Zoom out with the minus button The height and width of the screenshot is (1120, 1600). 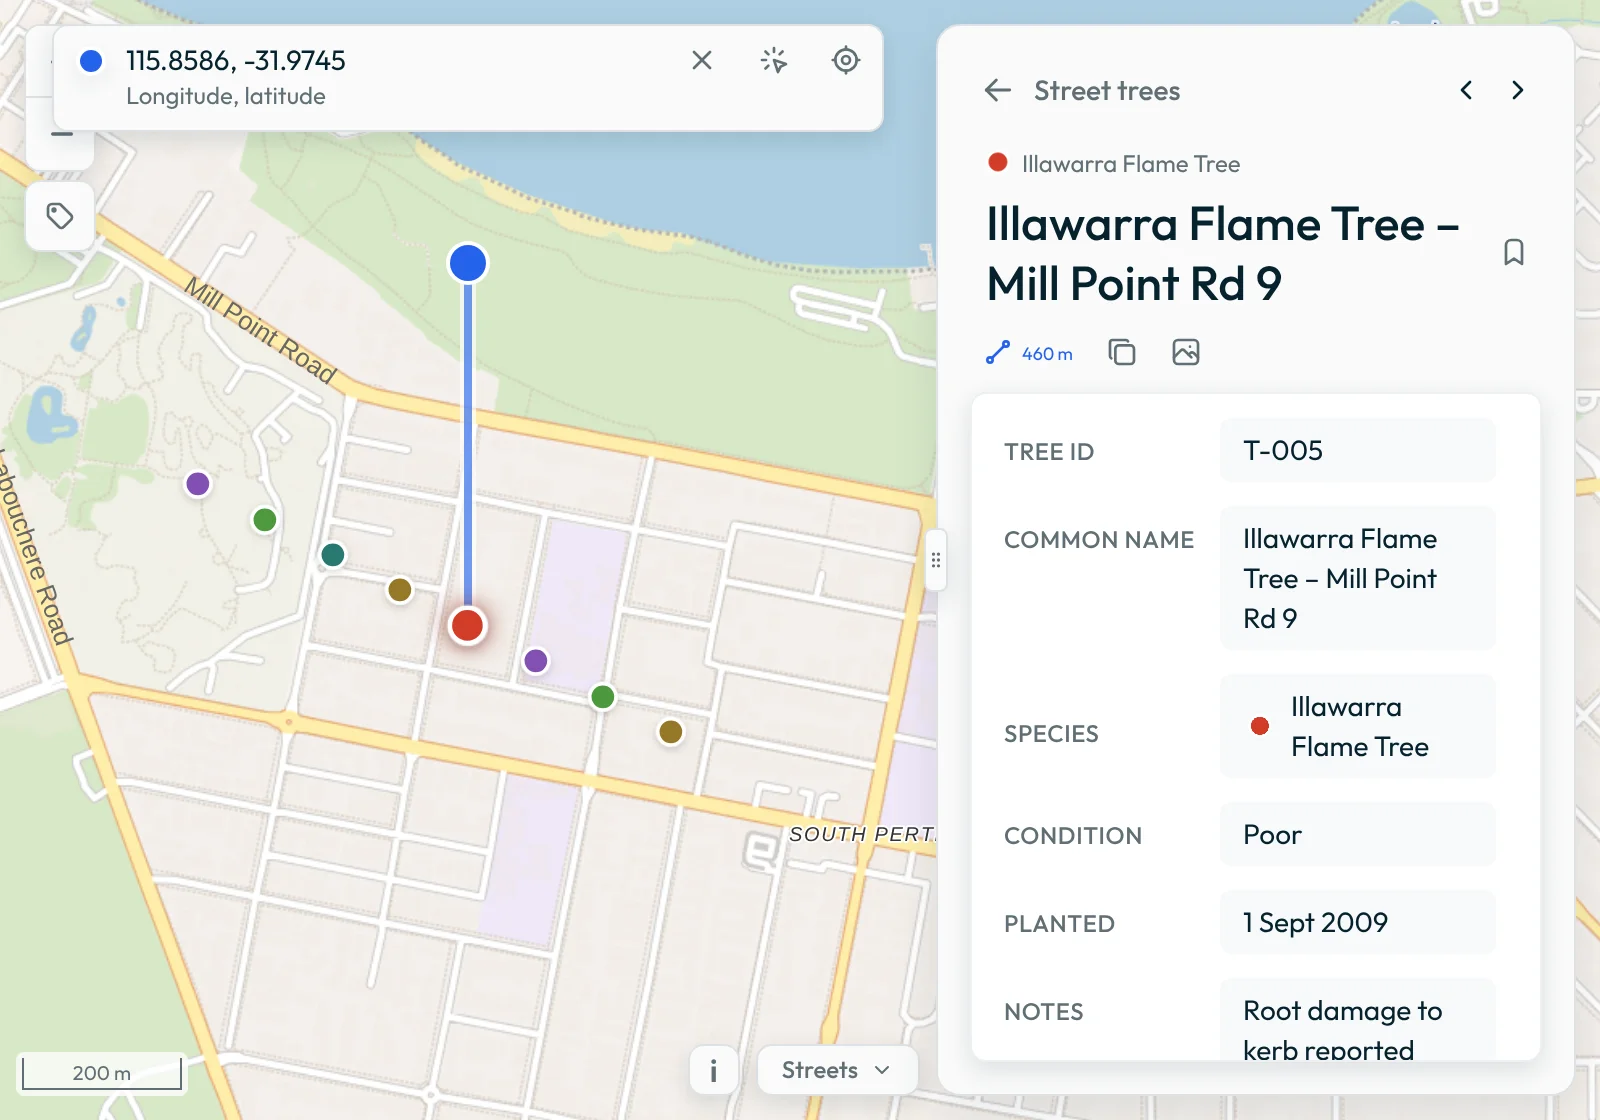[x=62, y=135]
